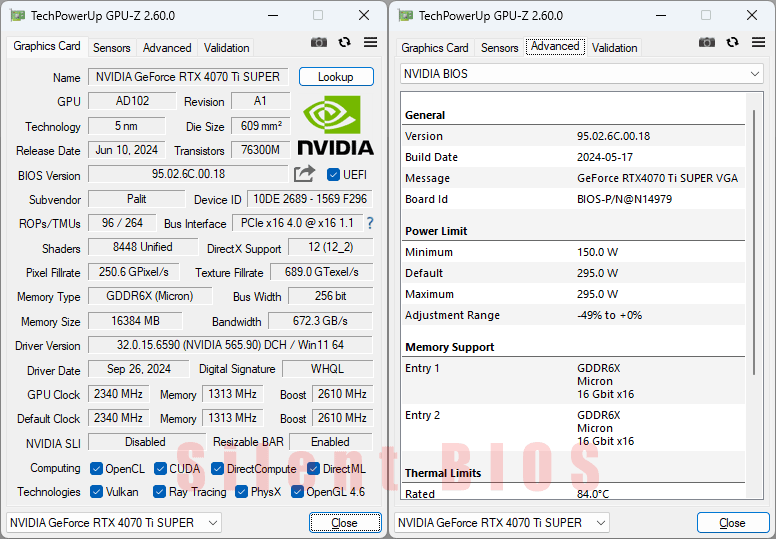Click the Lookup button
The image size is (776, 539).
coord(336,77)
